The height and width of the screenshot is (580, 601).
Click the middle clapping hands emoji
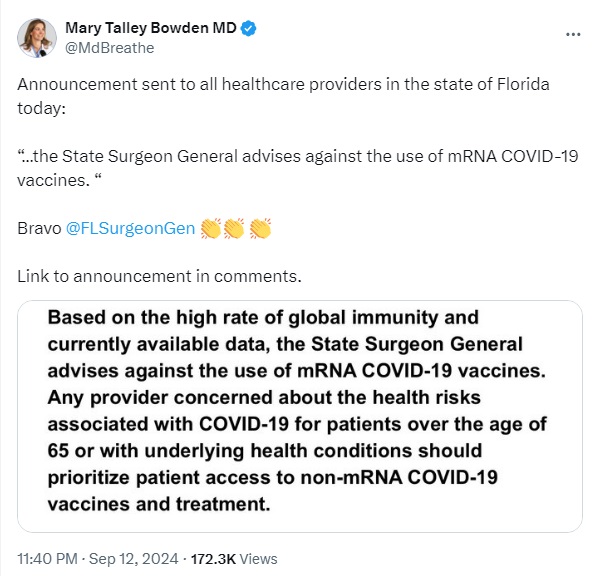coord(234,228)
